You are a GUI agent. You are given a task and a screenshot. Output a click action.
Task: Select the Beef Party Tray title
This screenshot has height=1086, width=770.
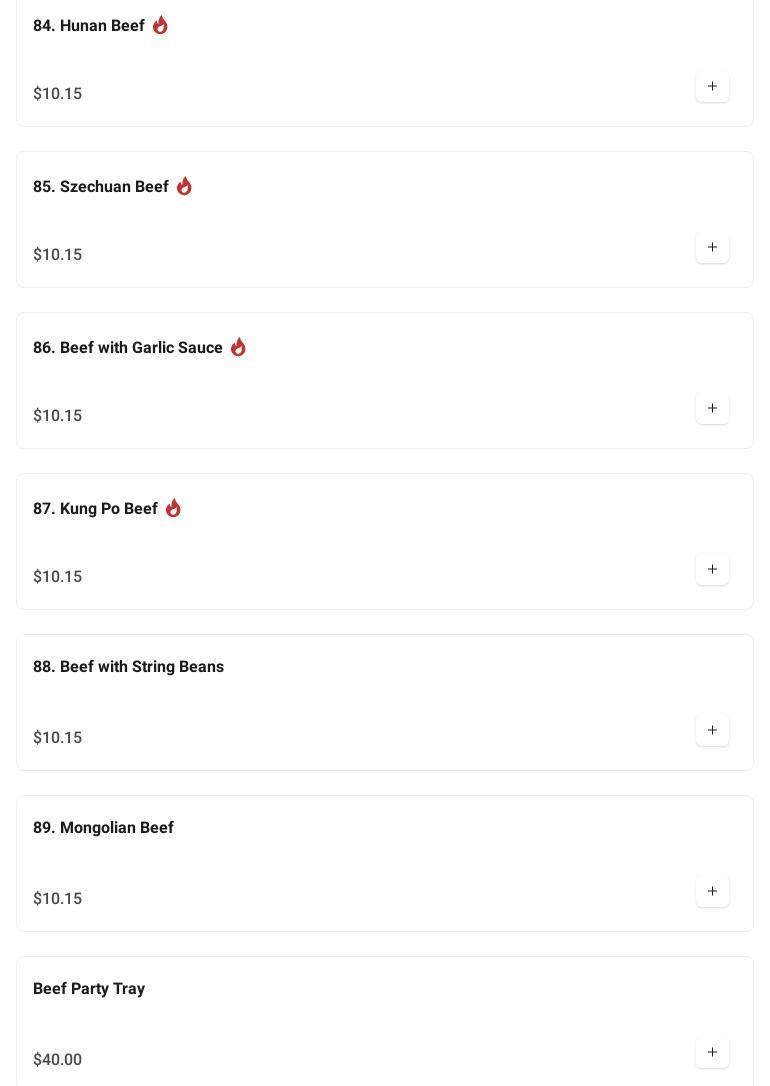pyautogui.click(x=89, y=989)
